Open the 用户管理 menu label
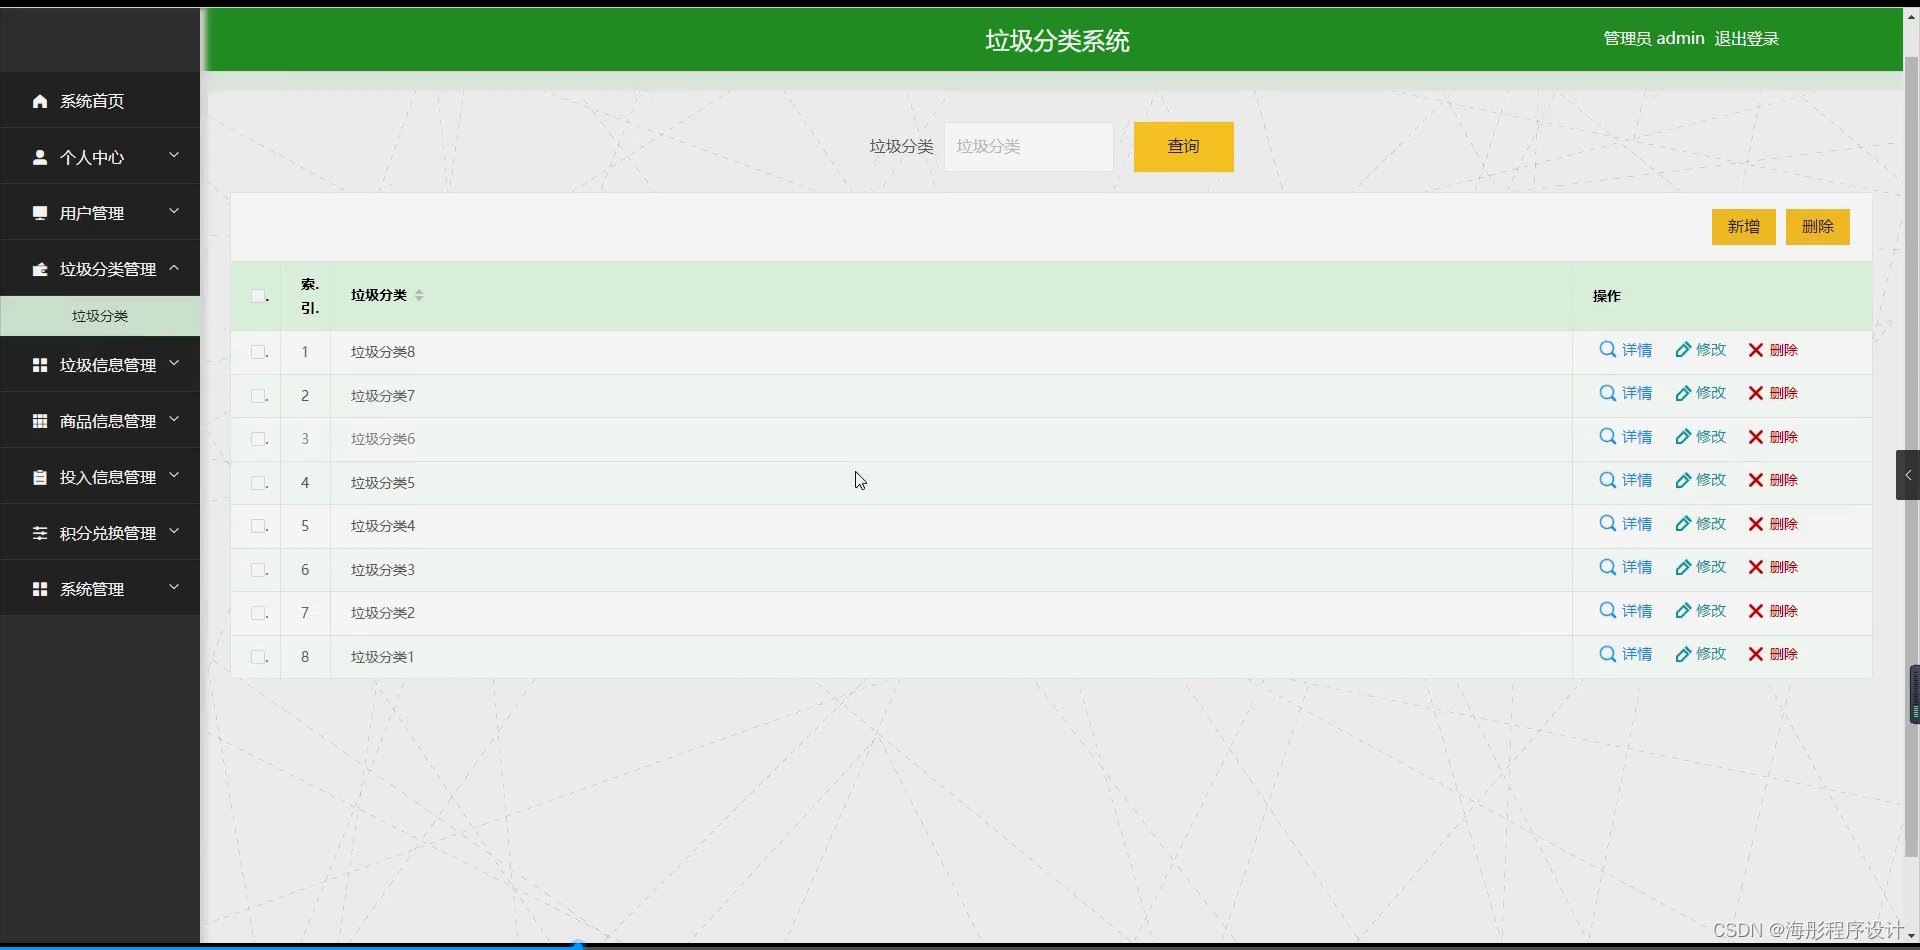 [x=92, y=213]
